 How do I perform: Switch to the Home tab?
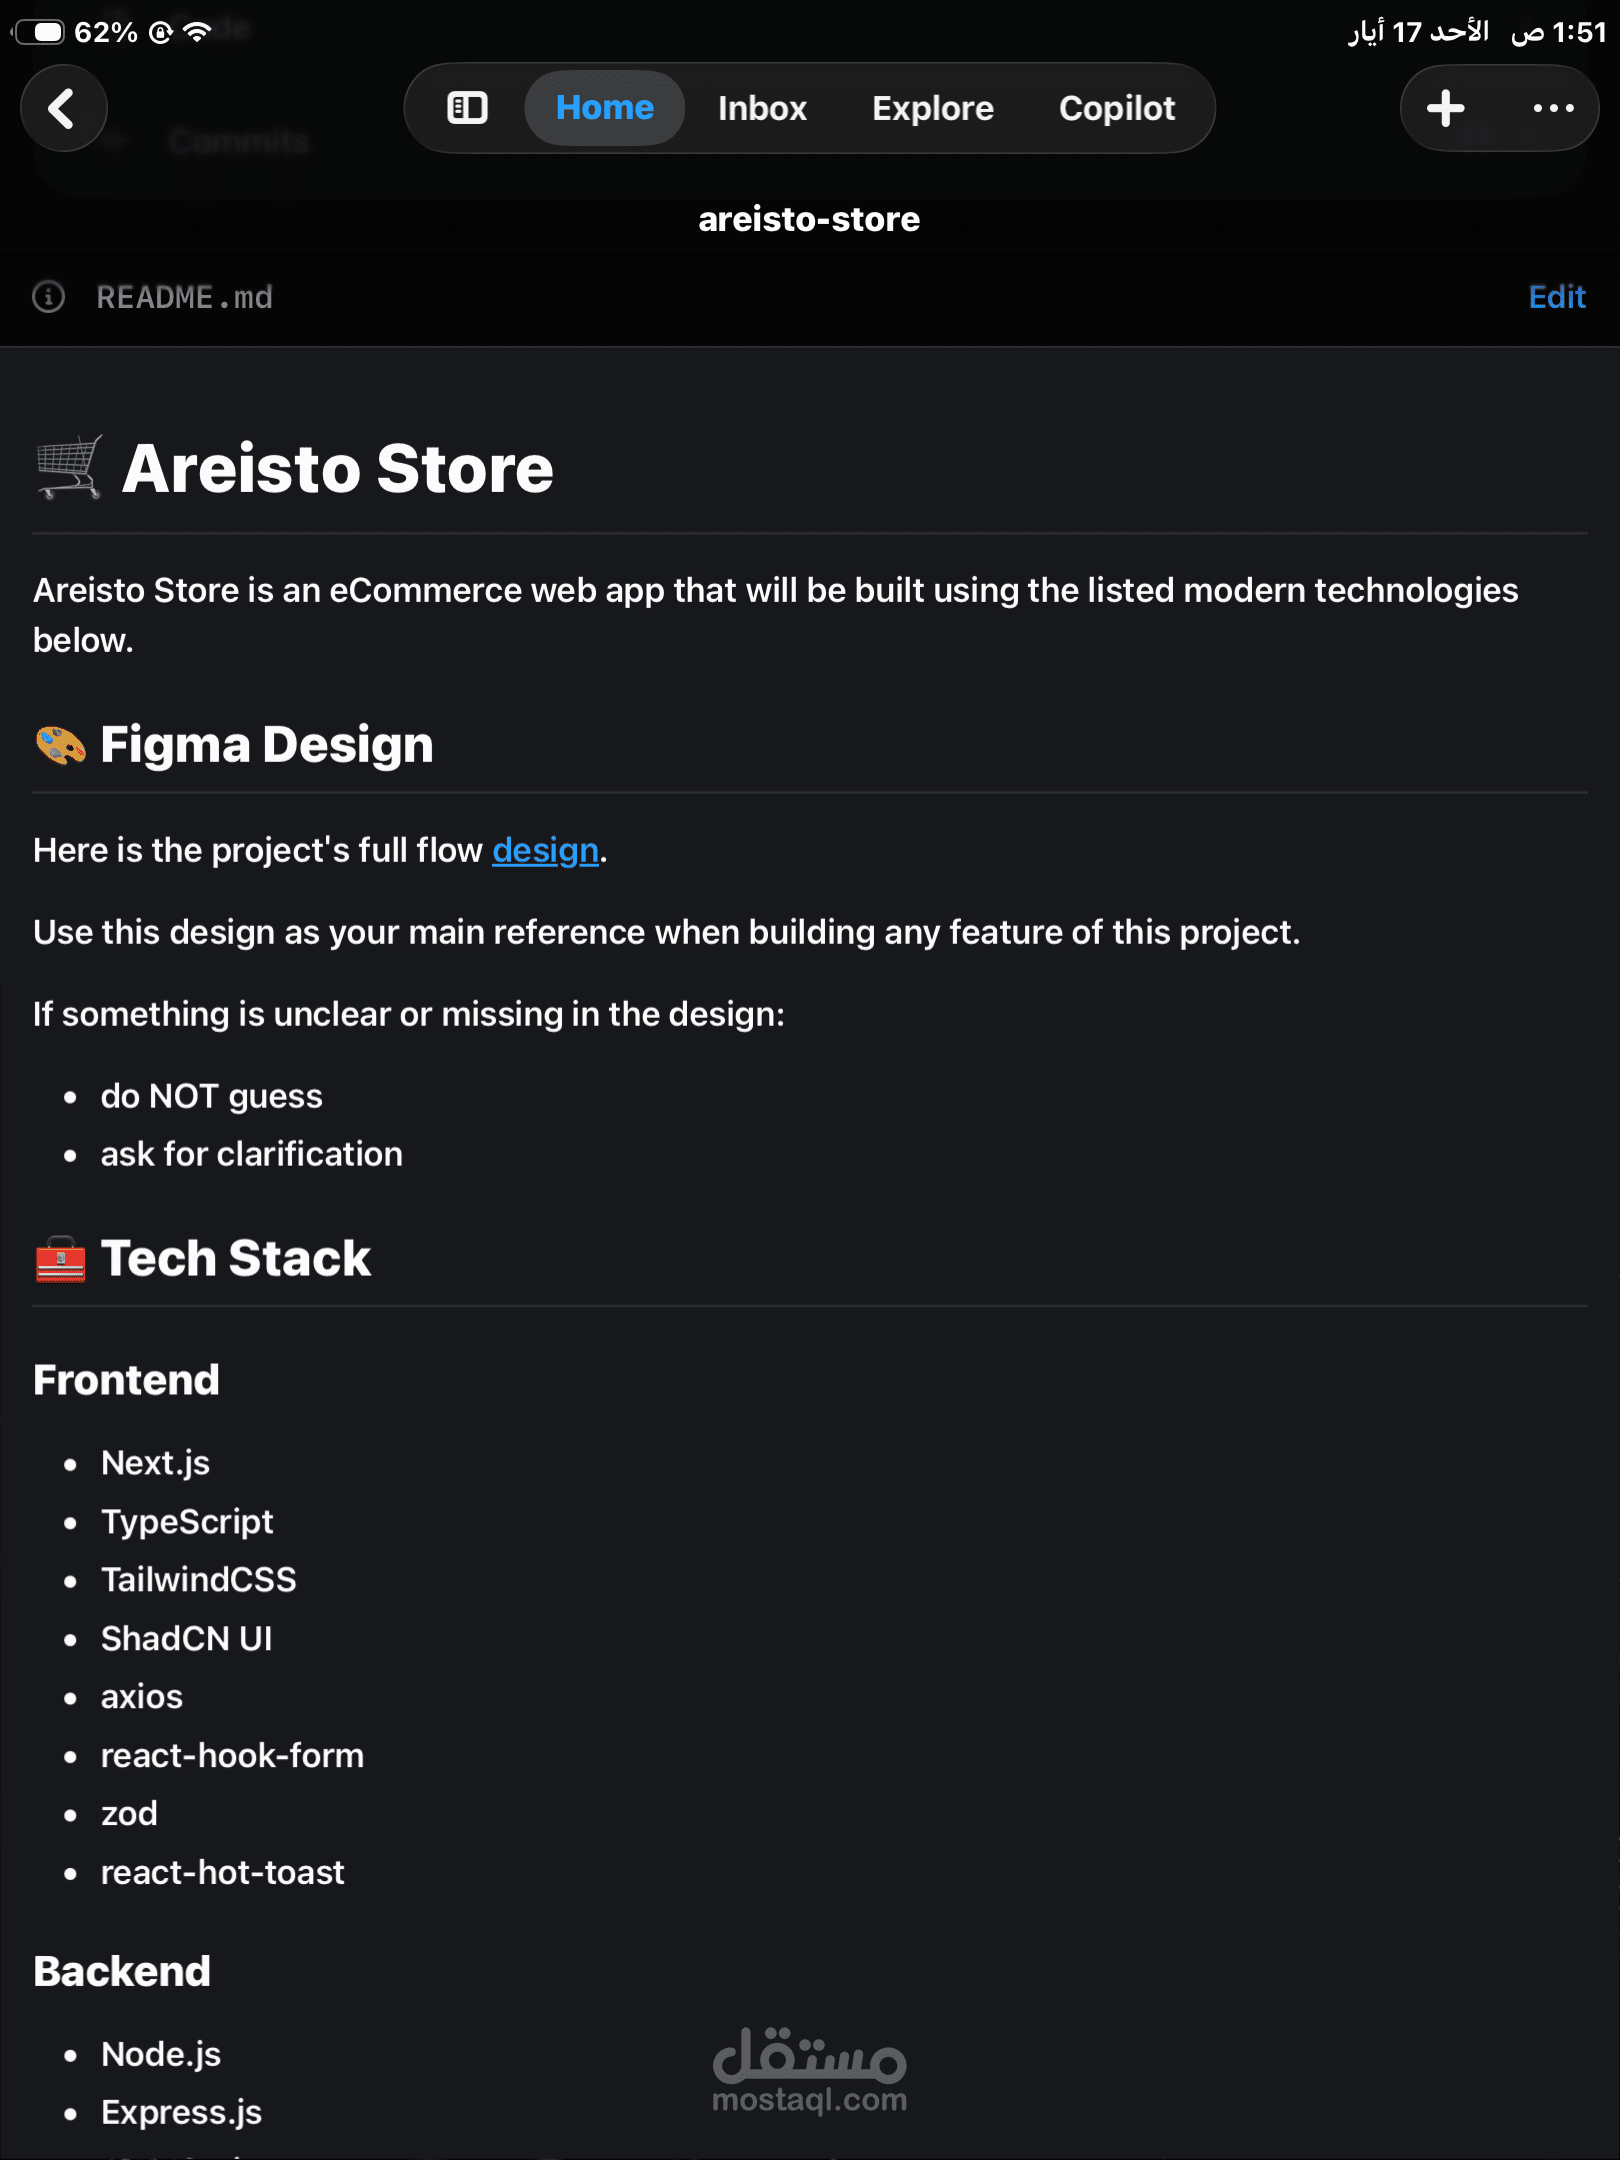pos(604,108)
